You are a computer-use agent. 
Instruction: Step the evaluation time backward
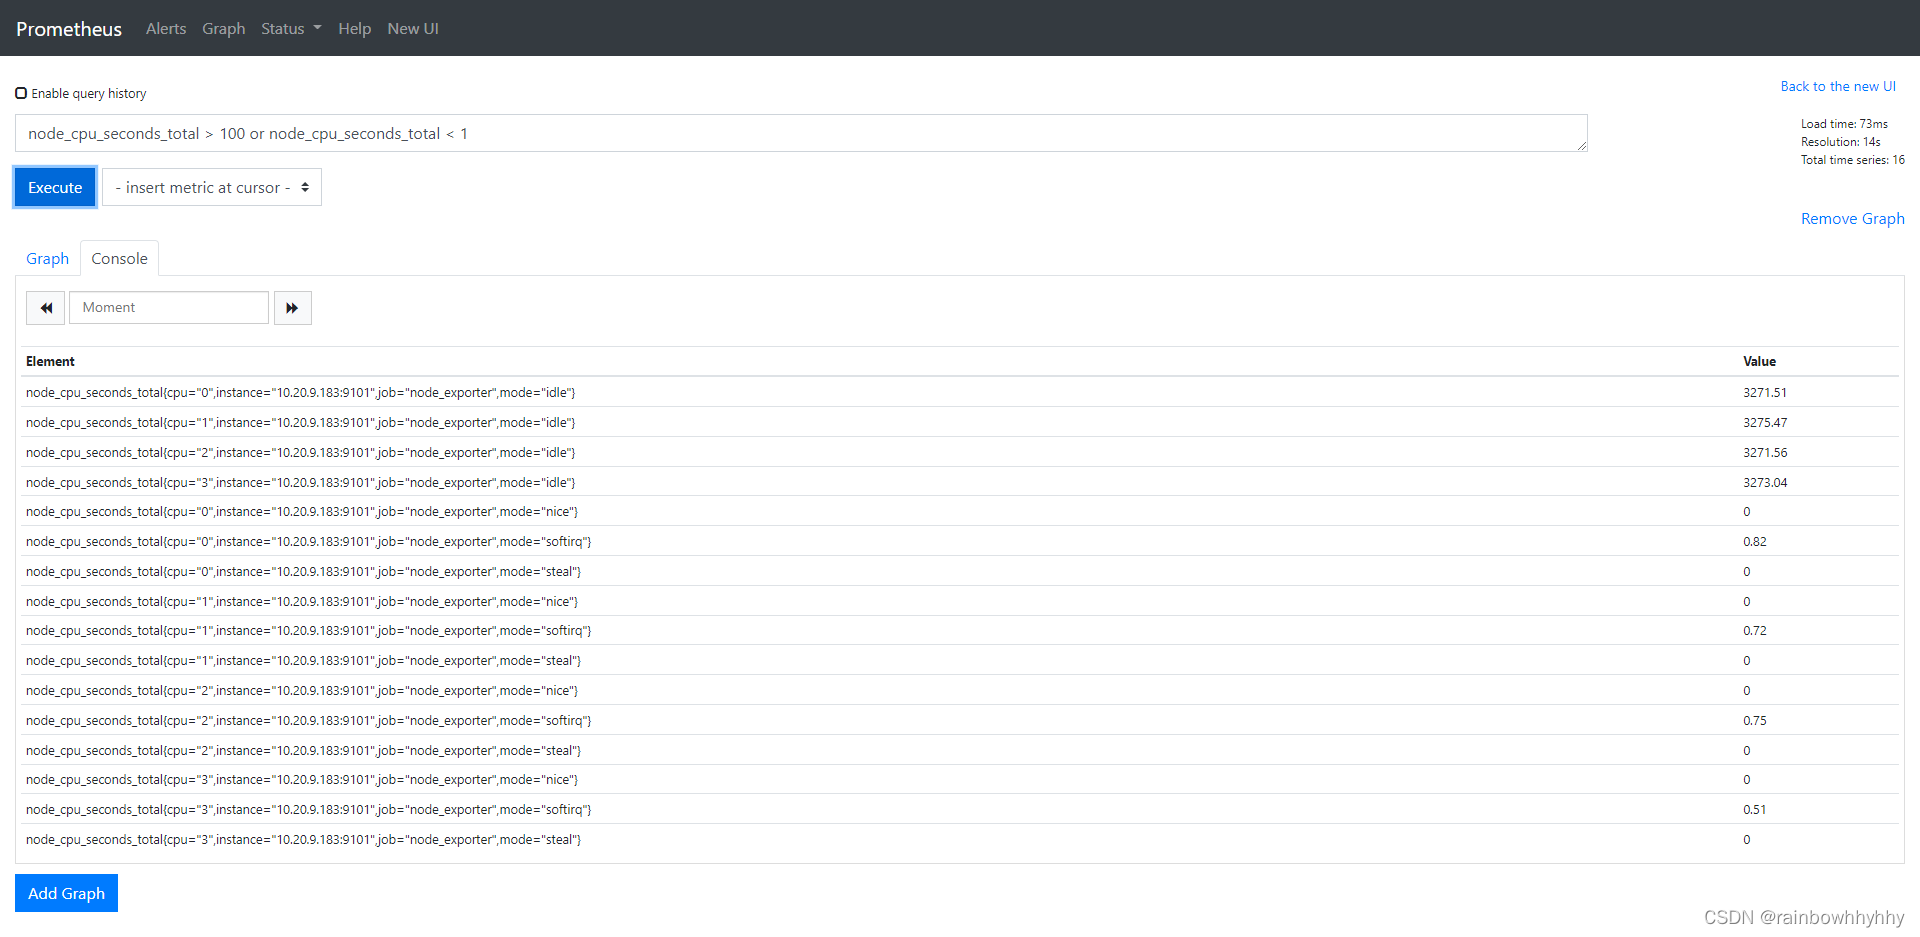[46, 308]
